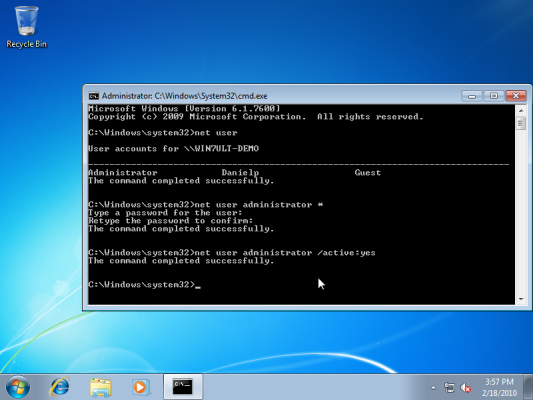Select the cmd.exe taskbar button
This screenshot has height=400, width=533.
183,387
